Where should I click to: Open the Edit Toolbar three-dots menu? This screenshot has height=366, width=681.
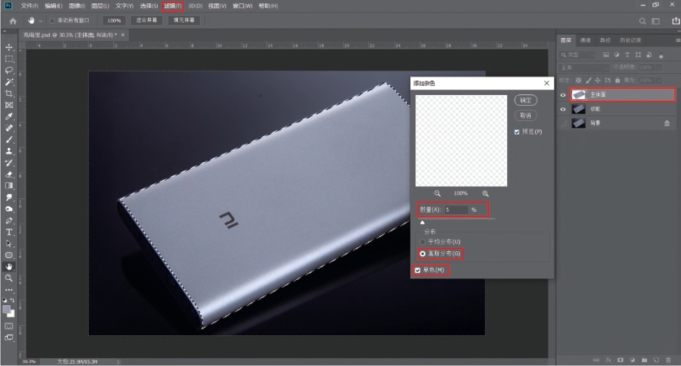(9, 290)
